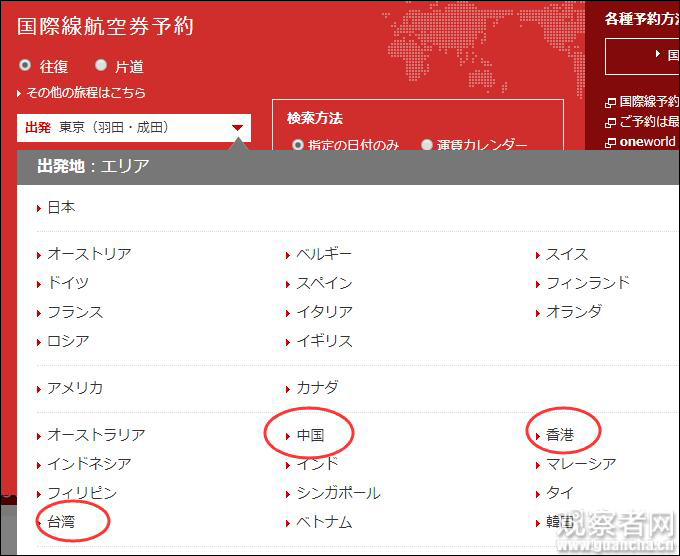
Task: Click the red arrow bullet beside 日本
Action: tap(39, 209)
